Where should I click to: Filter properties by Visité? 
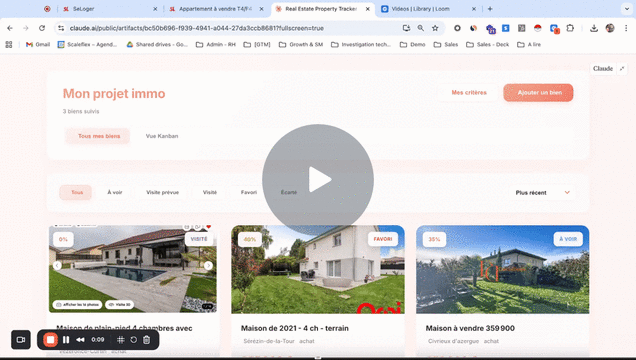tap(210, 192)
